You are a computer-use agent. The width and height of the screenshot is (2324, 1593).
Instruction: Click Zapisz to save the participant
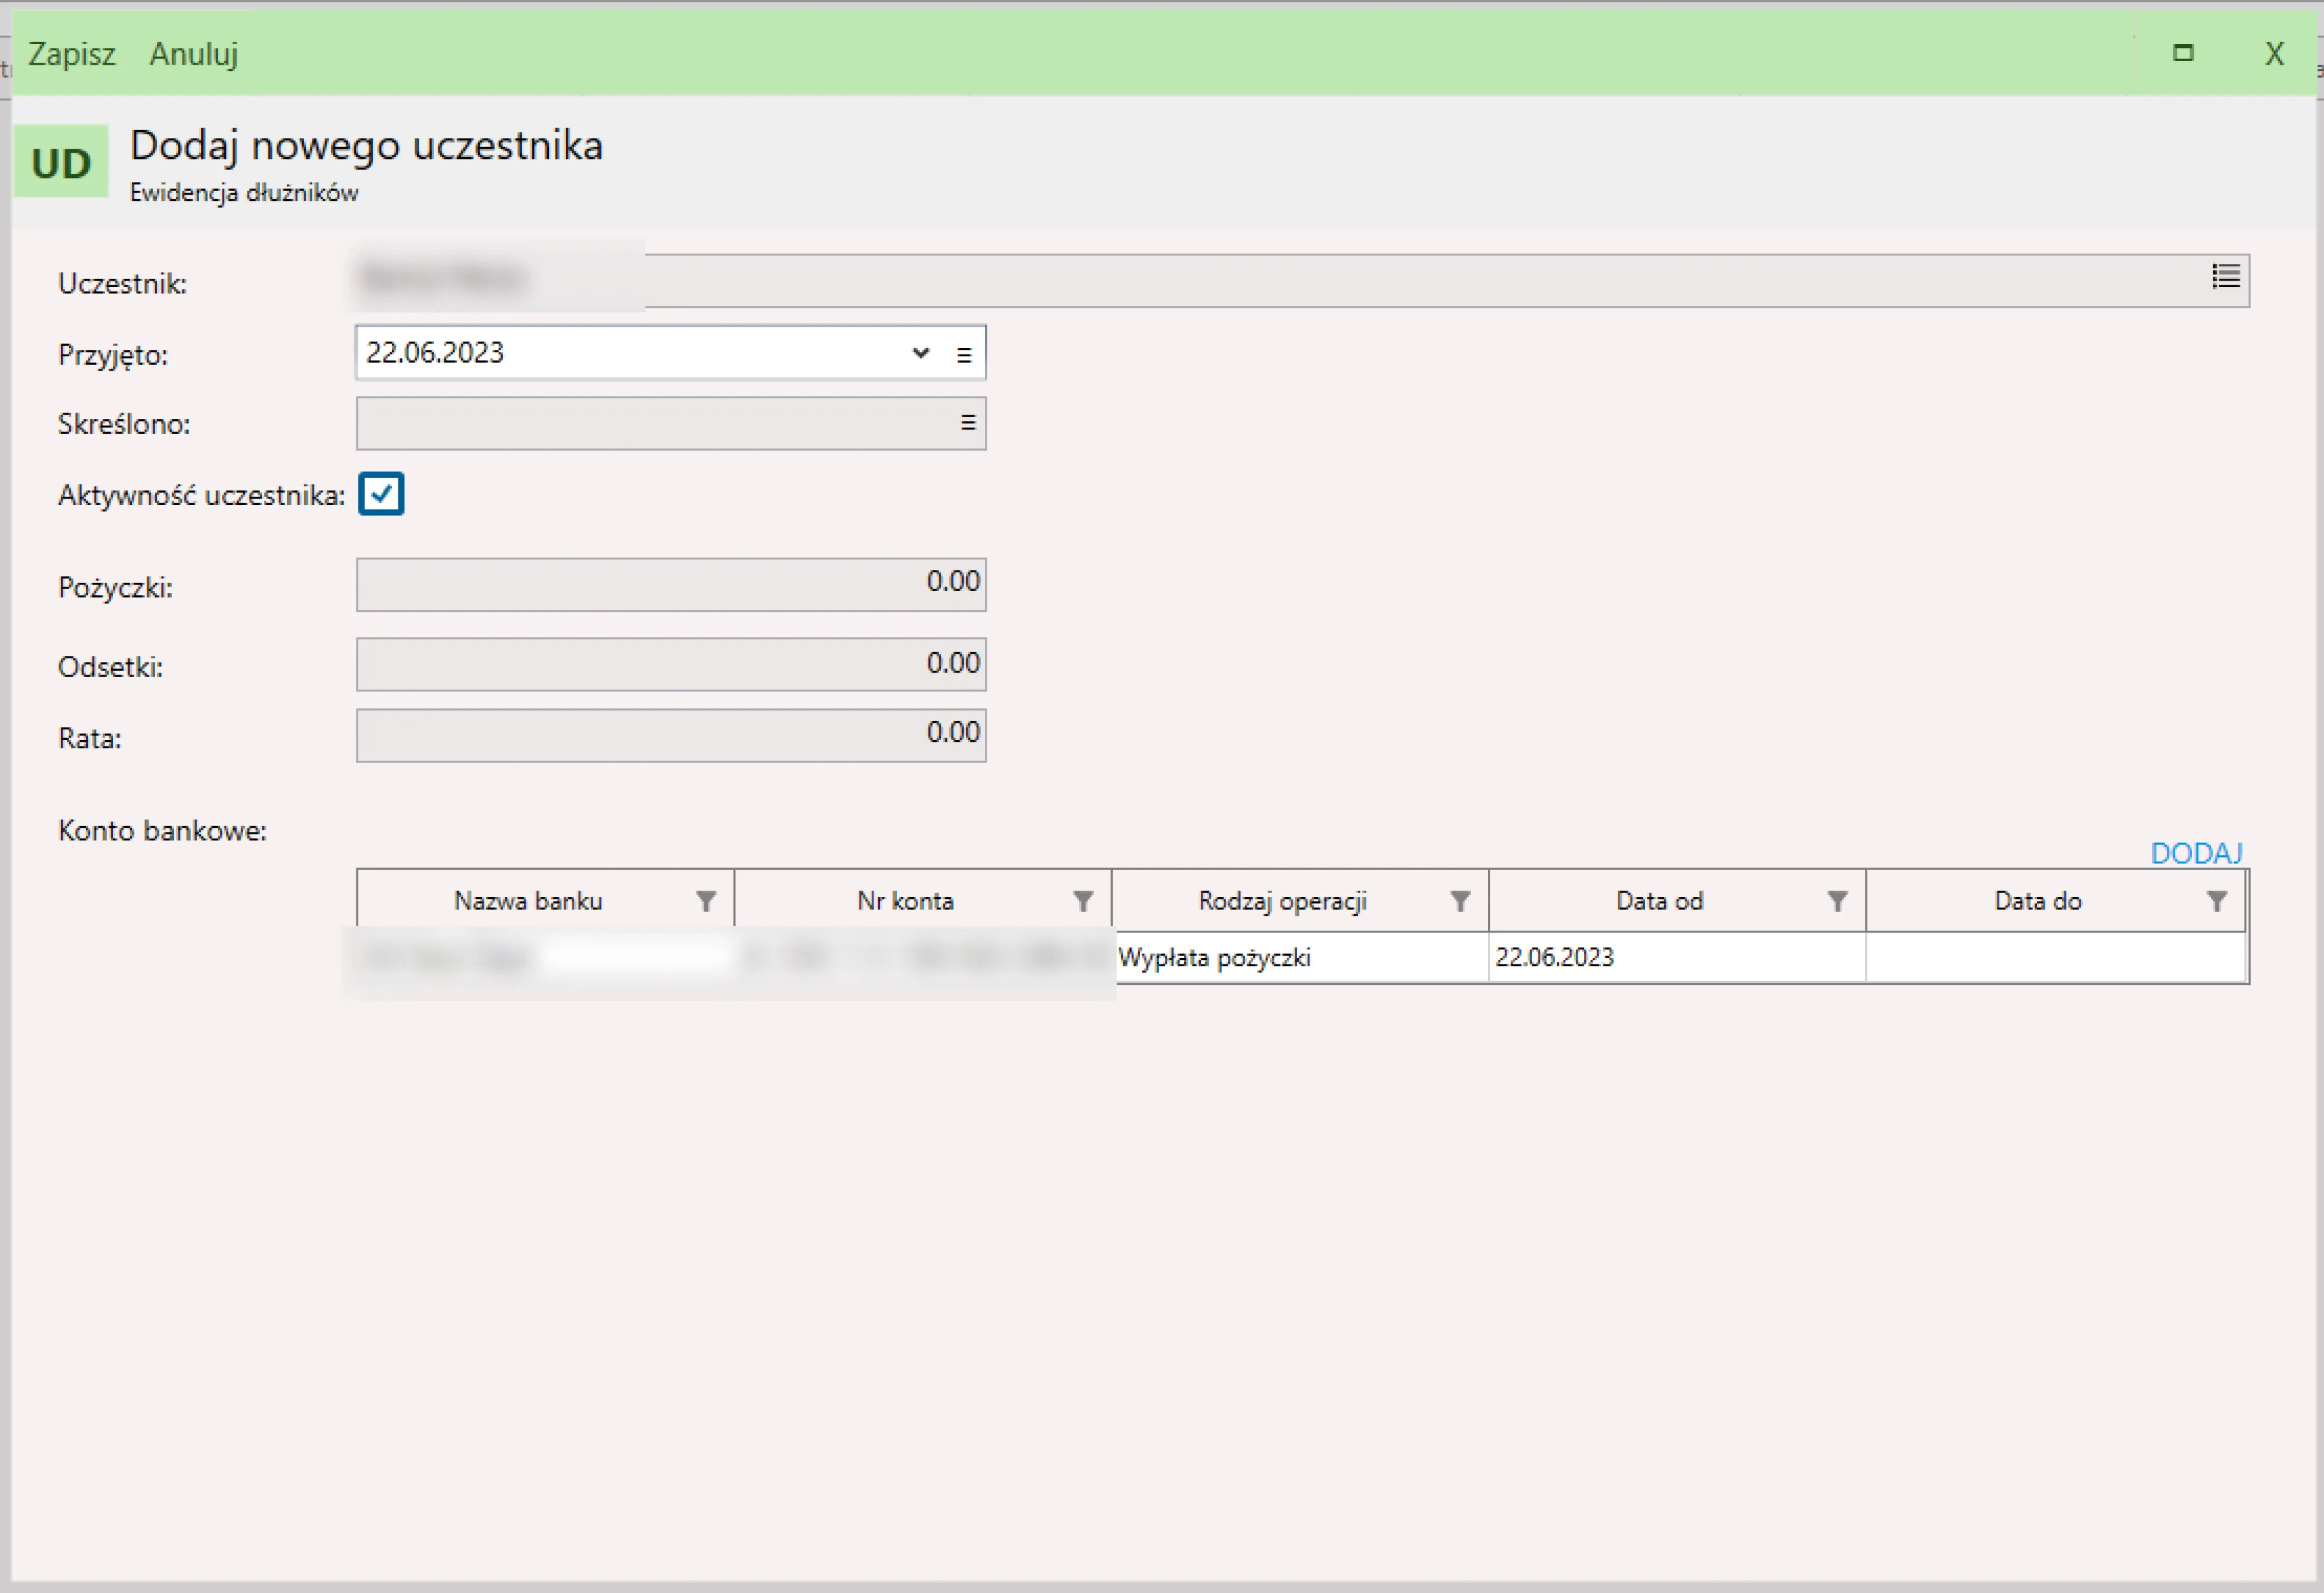(x=71, y=53)
